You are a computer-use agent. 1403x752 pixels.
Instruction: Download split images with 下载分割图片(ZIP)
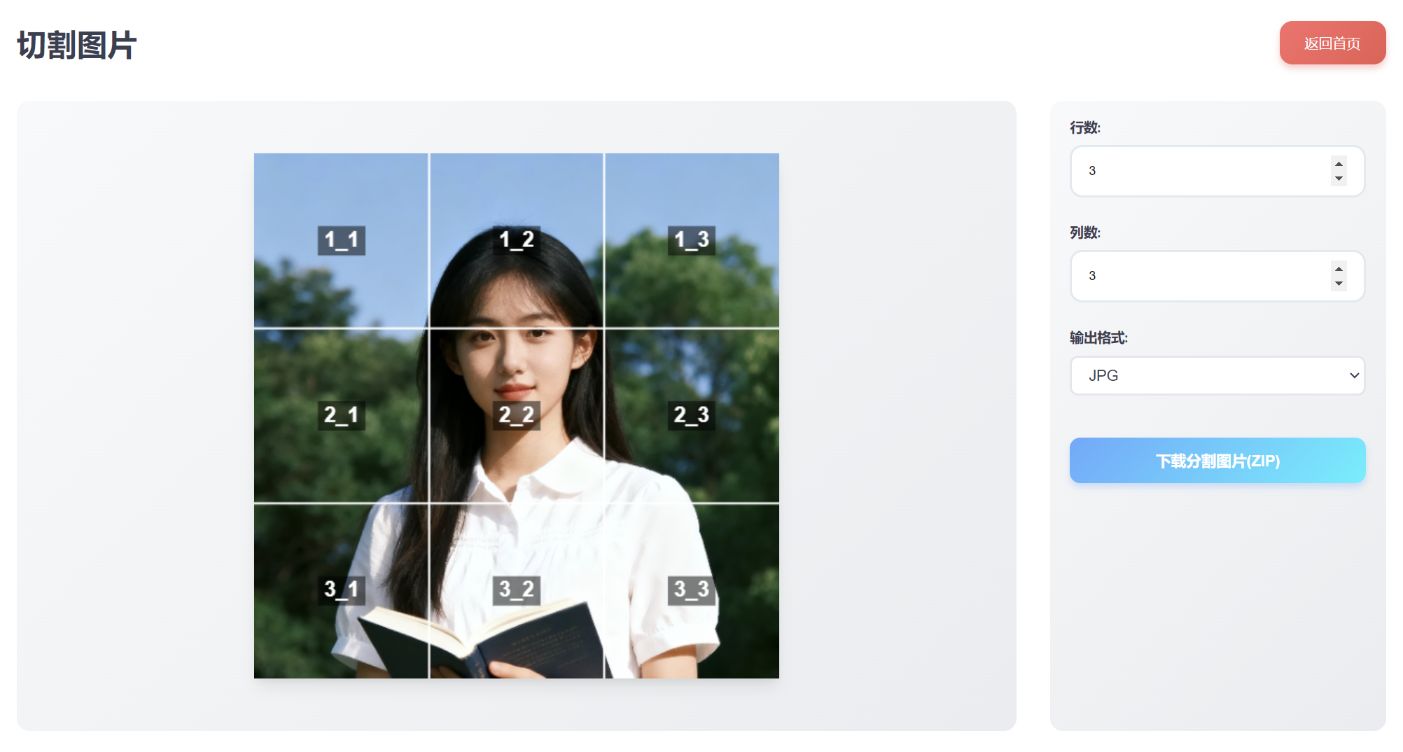point(1217,461)
